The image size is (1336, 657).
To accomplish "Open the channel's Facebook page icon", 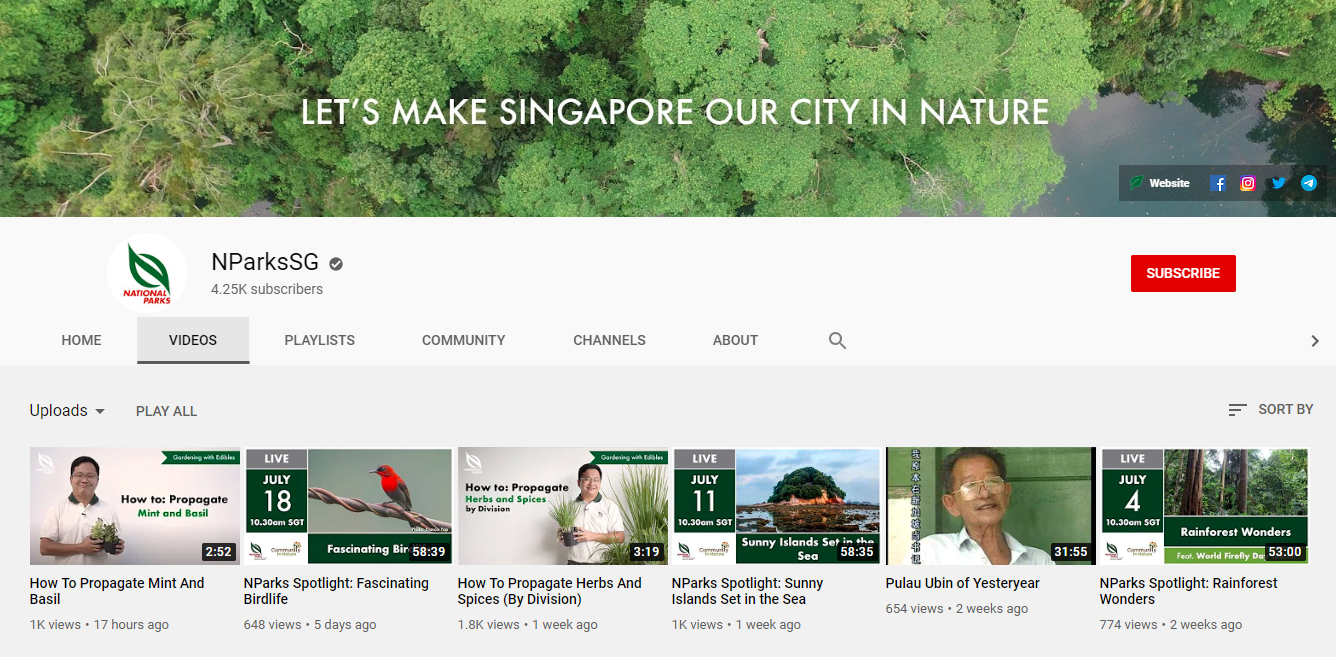I will pyautogui.click(x=1218, y=183).
